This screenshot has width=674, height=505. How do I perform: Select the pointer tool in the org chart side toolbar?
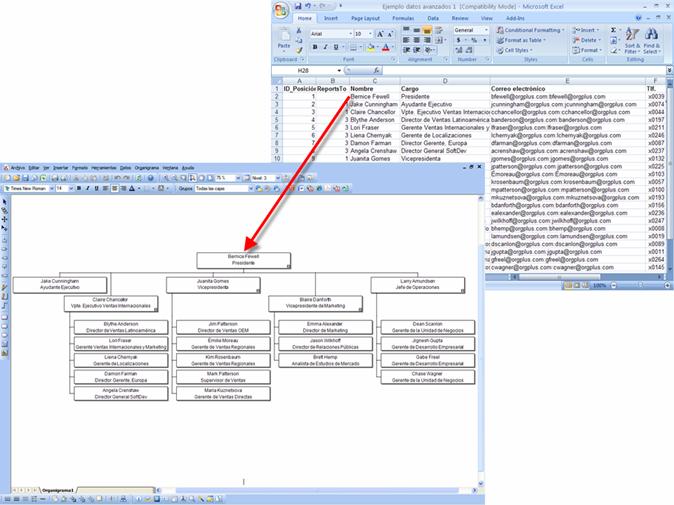4,202
